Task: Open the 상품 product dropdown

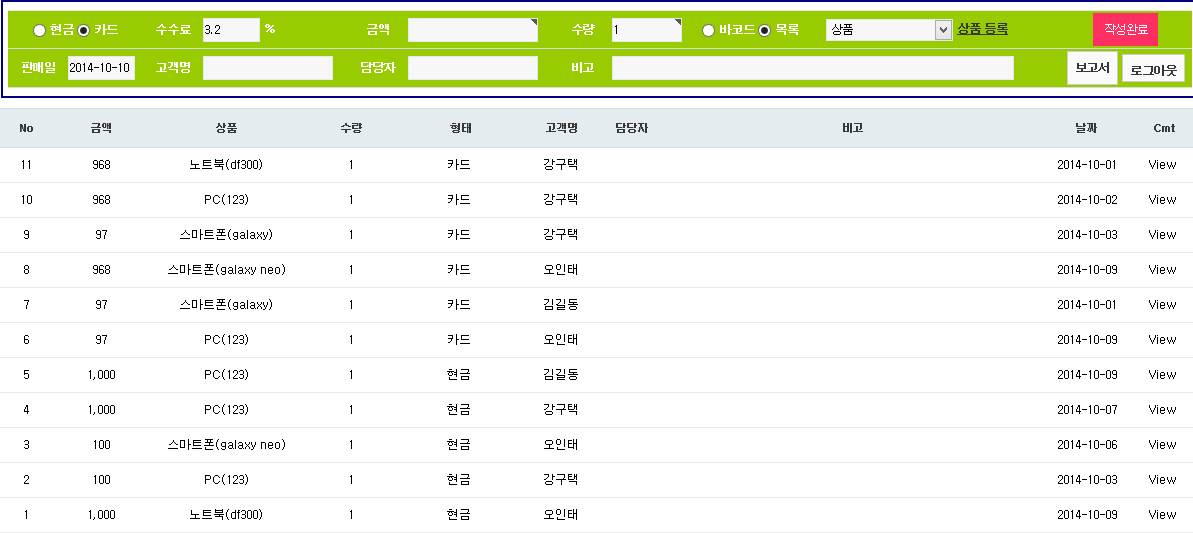Action: [888, 30]
